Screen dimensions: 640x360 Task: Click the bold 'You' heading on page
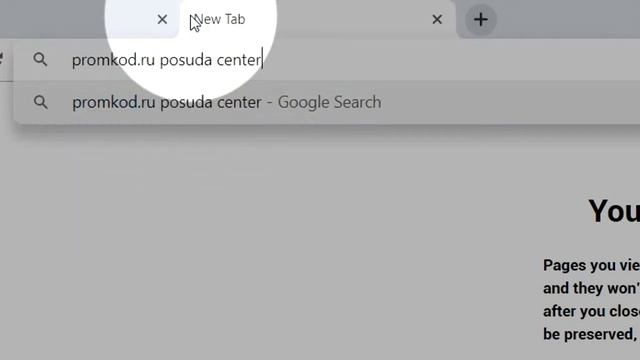click(x=614, y=211)
